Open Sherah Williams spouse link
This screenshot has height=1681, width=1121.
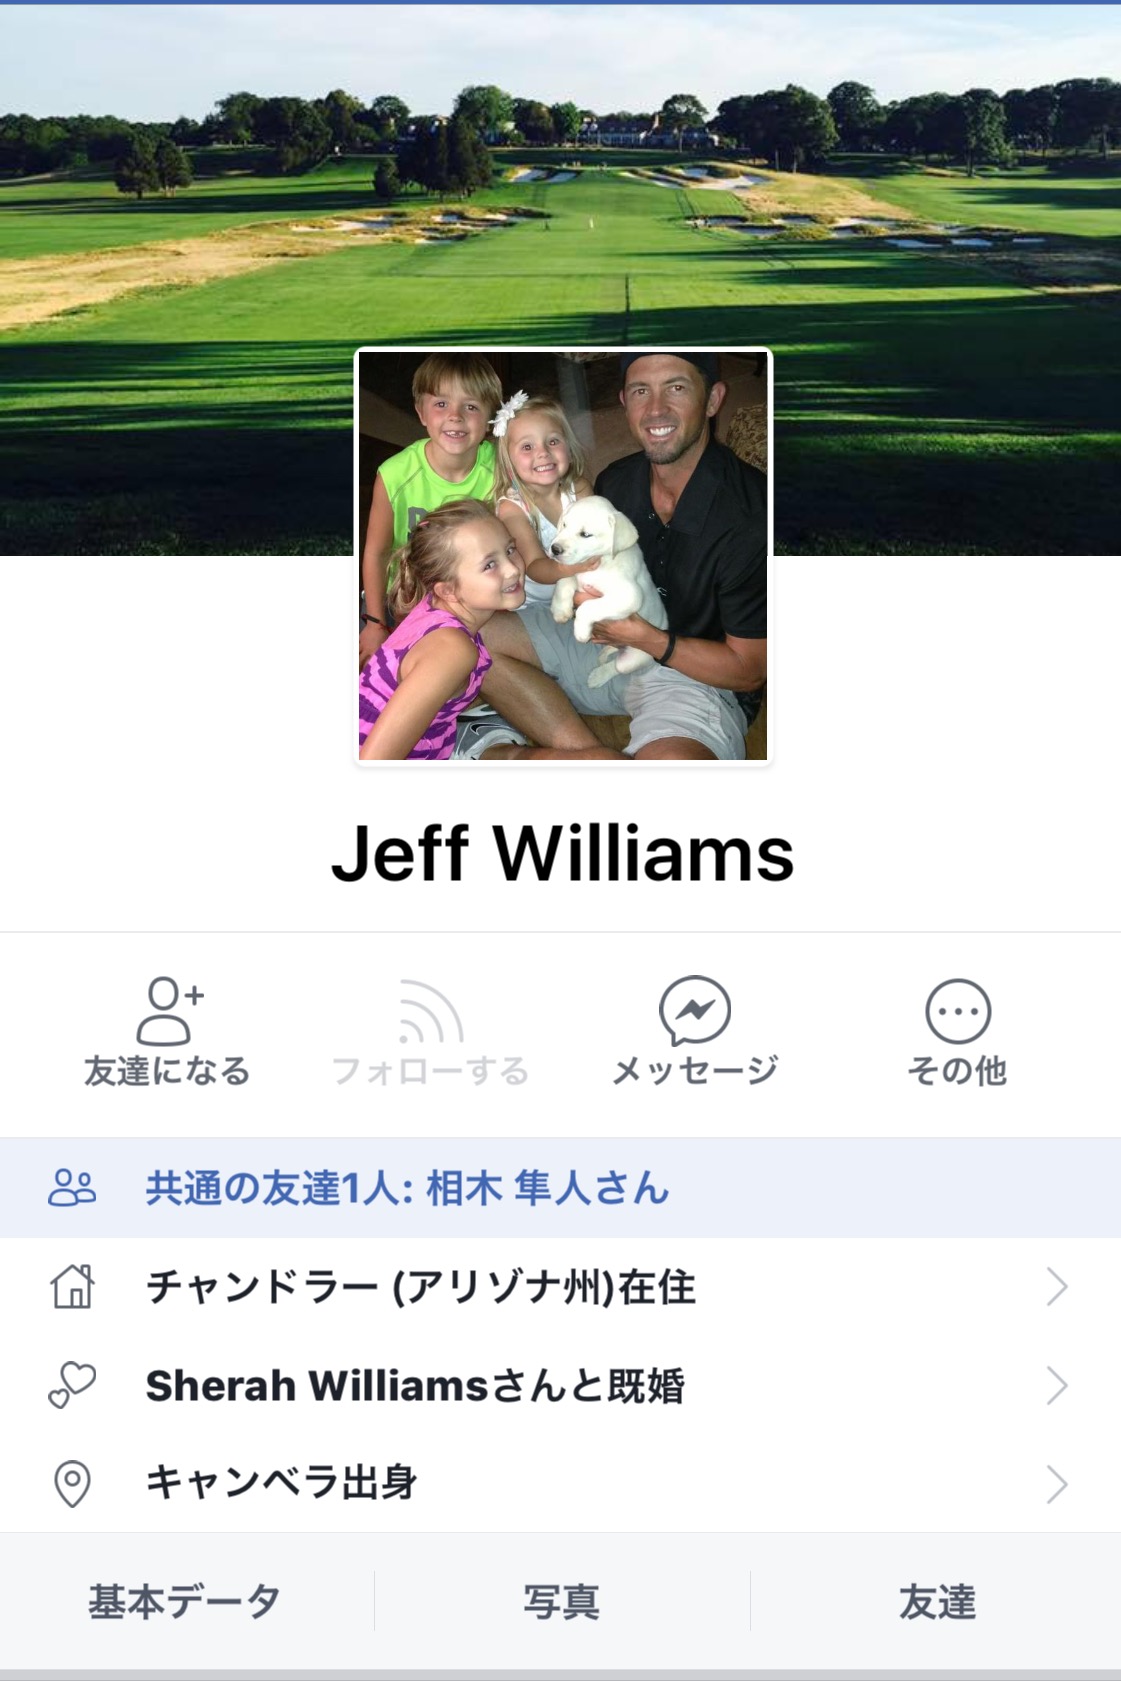318,1385
